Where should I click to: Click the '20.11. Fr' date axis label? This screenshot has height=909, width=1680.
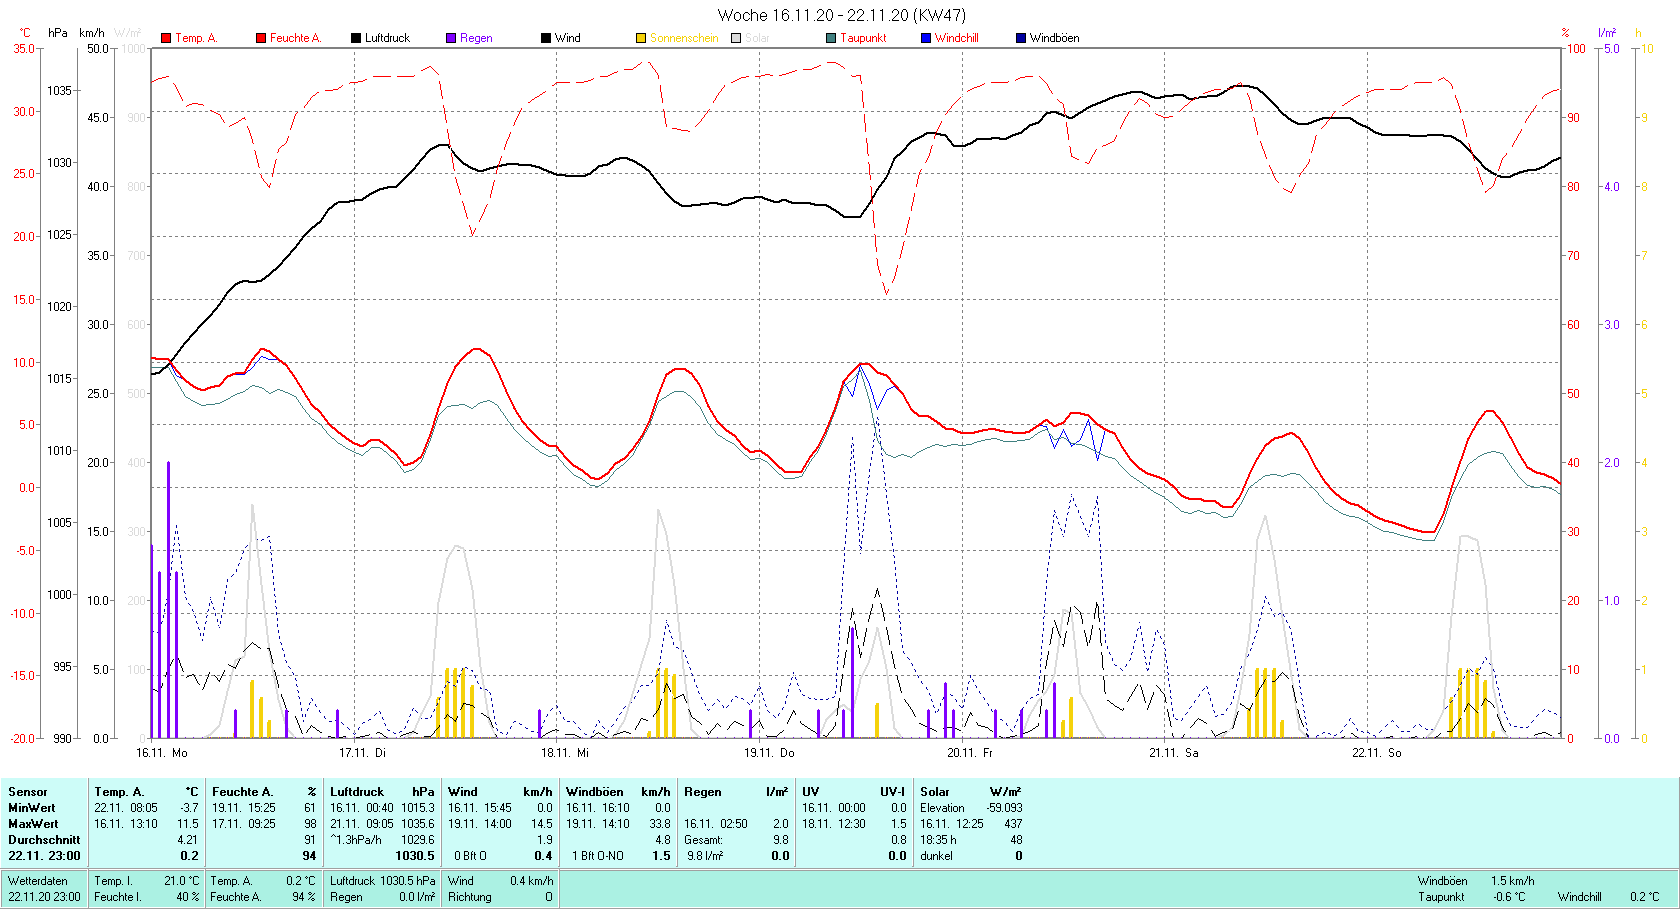click(970, 753)
